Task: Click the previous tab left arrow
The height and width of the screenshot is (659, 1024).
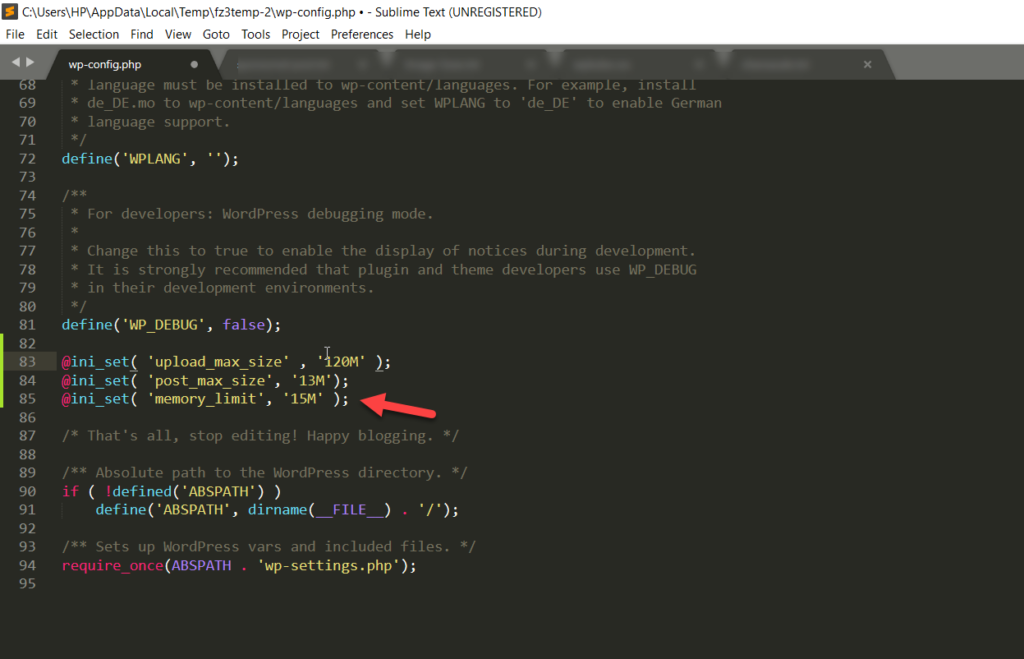Action: [x=16, y=62]
